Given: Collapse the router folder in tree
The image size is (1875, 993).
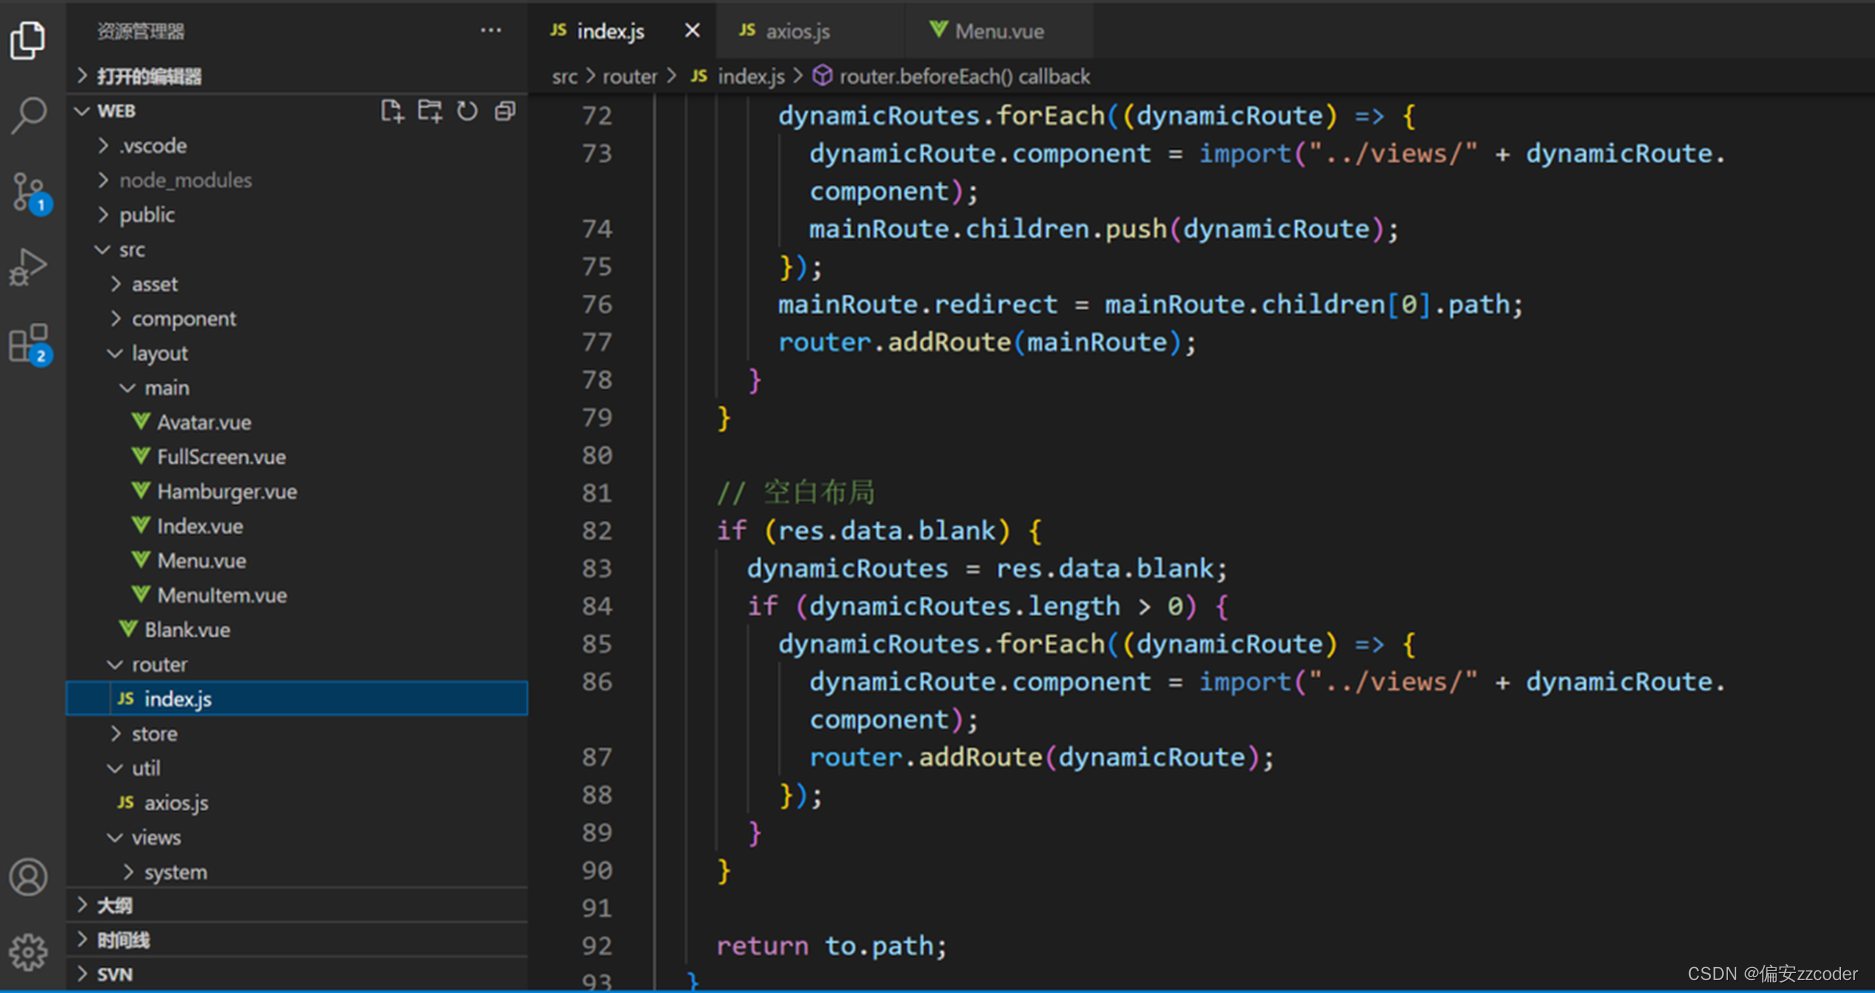Looking at the screenshot, I should pos(297,665).
